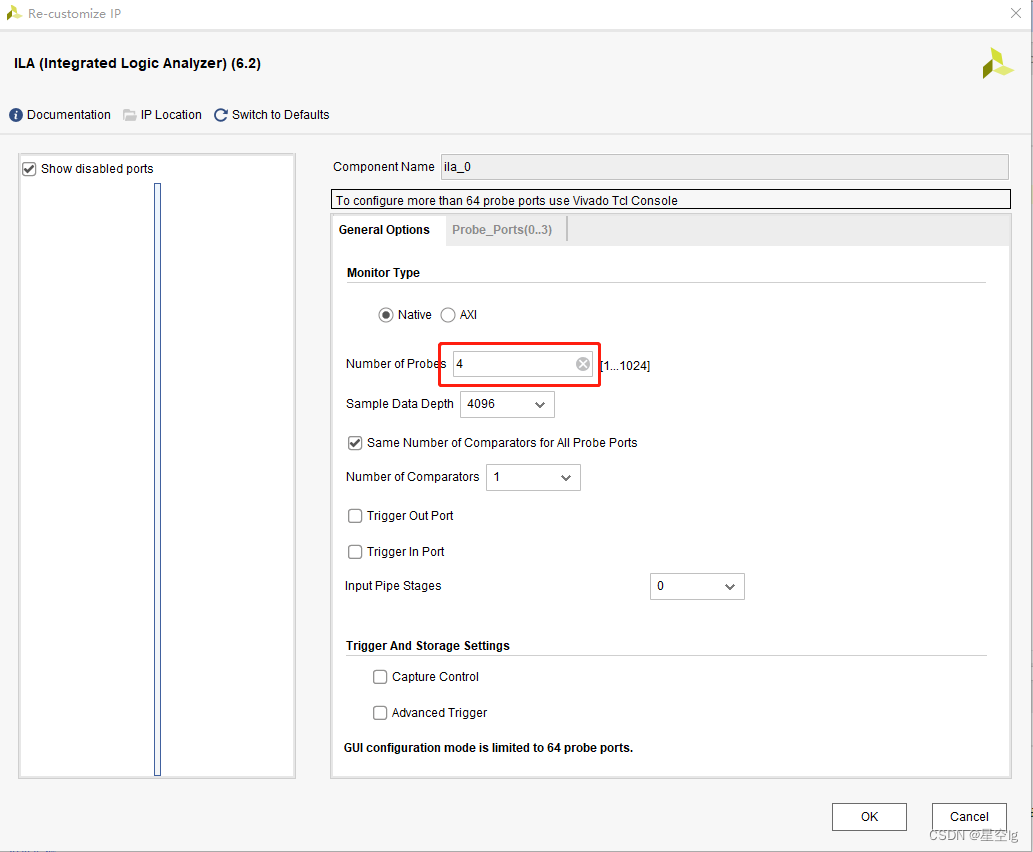Click the Component Name field ila_0
This screenshot has height=852, width=1033.
[x=725, y=167]
